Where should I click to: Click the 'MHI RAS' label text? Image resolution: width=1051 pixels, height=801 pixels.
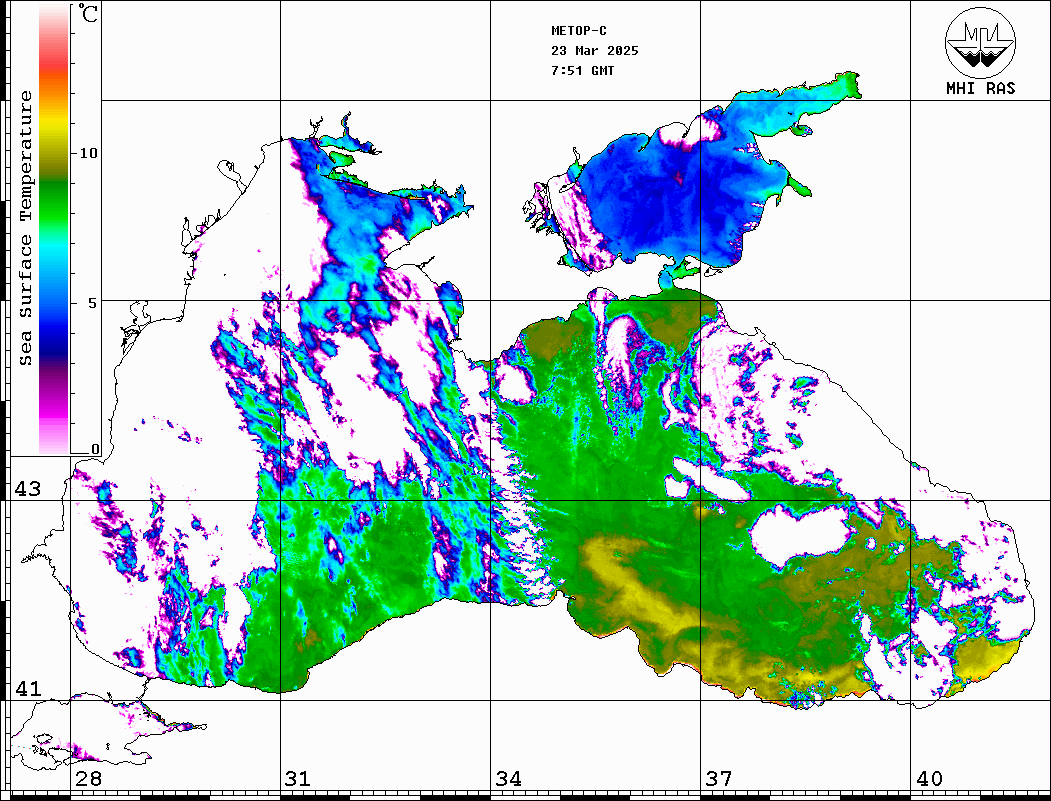(980, 88)
